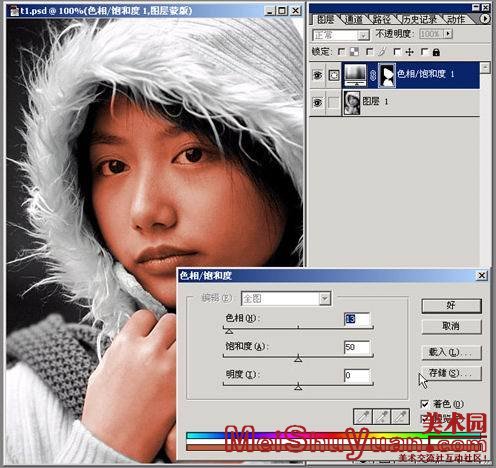Expand the 不透明度 opacity arrow
The height and width of the screenshot is (468, 496).
coord(448,34)
